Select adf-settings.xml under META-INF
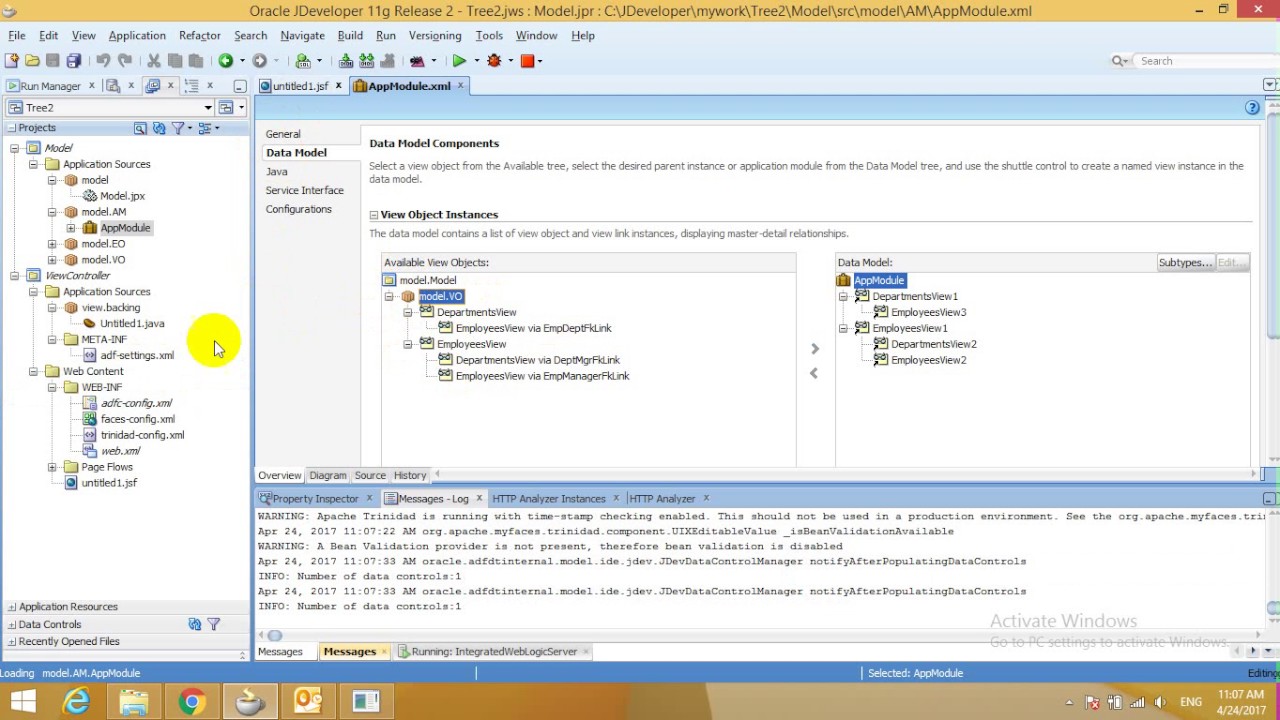This screenshot has width=1280, height=720. (x=136, y=356)
